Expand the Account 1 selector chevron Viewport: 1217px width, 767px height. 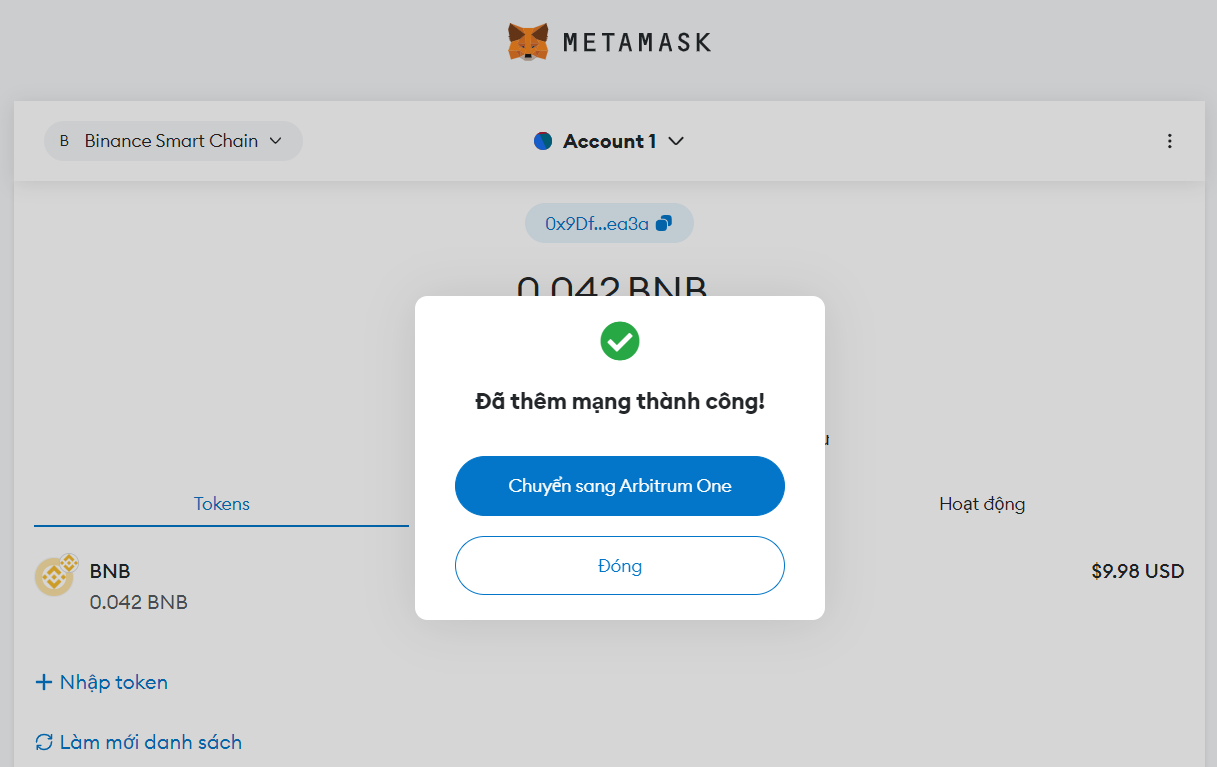[676, 141]
